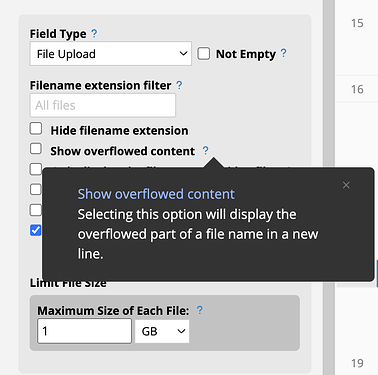Uncheck the checked blue checkbox
378x375 pixels.
coord(35,230)
